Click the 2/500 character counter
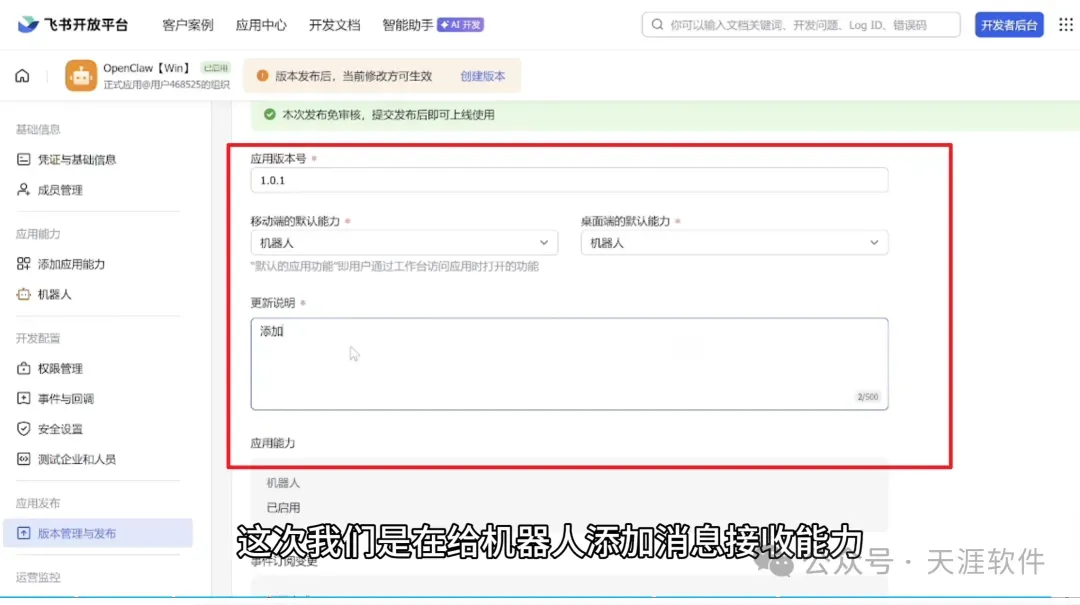Viewport: 1080px width, 605px height. (x=867, y=397)
